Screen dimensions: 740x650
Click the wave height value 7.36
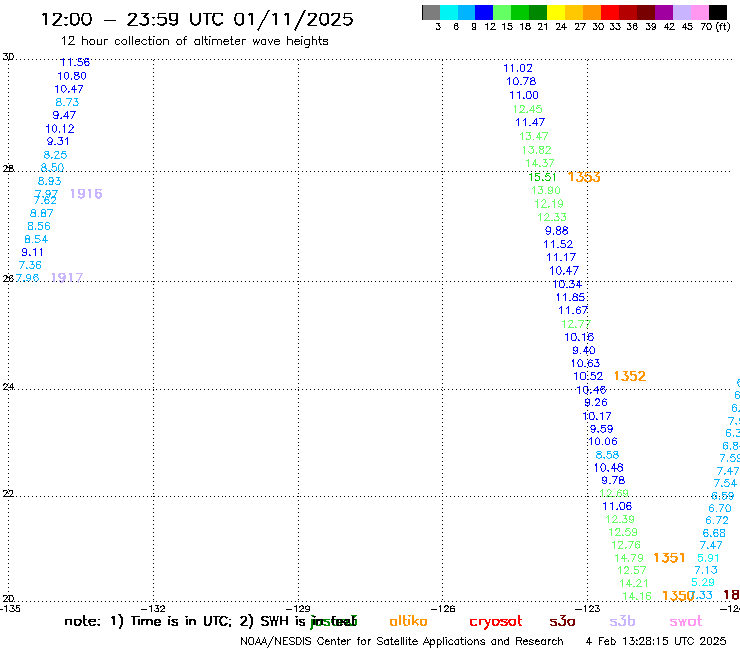[x=30, y=265]
